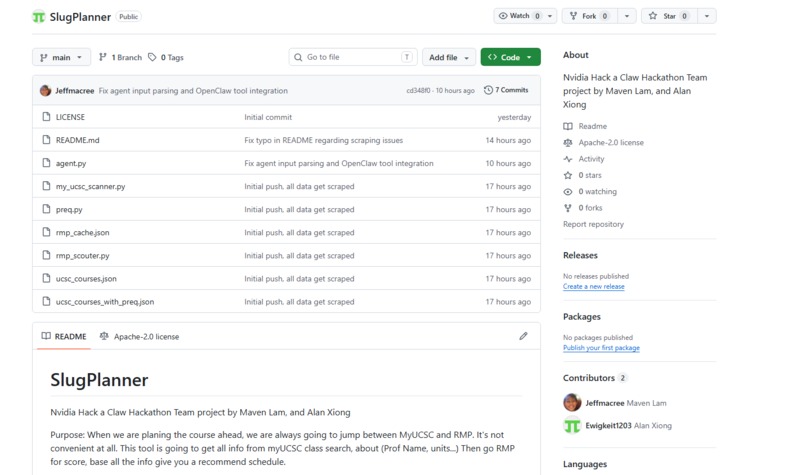Open the preq.py file

point(69,209)
